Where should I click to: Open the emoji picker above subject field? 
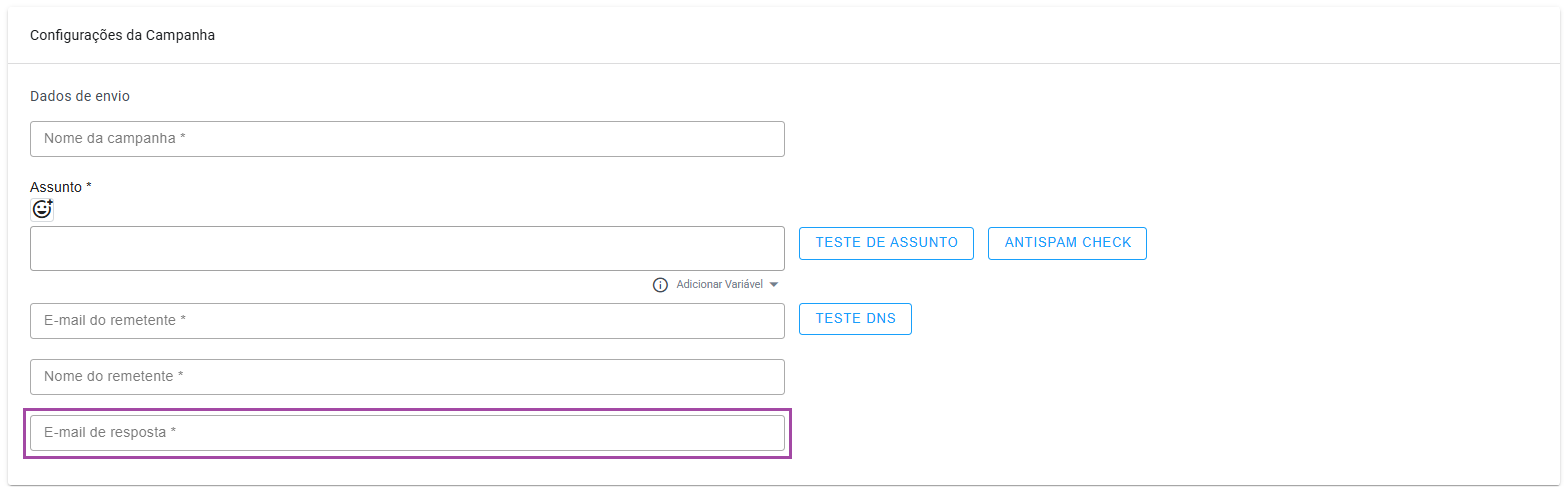pos(42,209)
